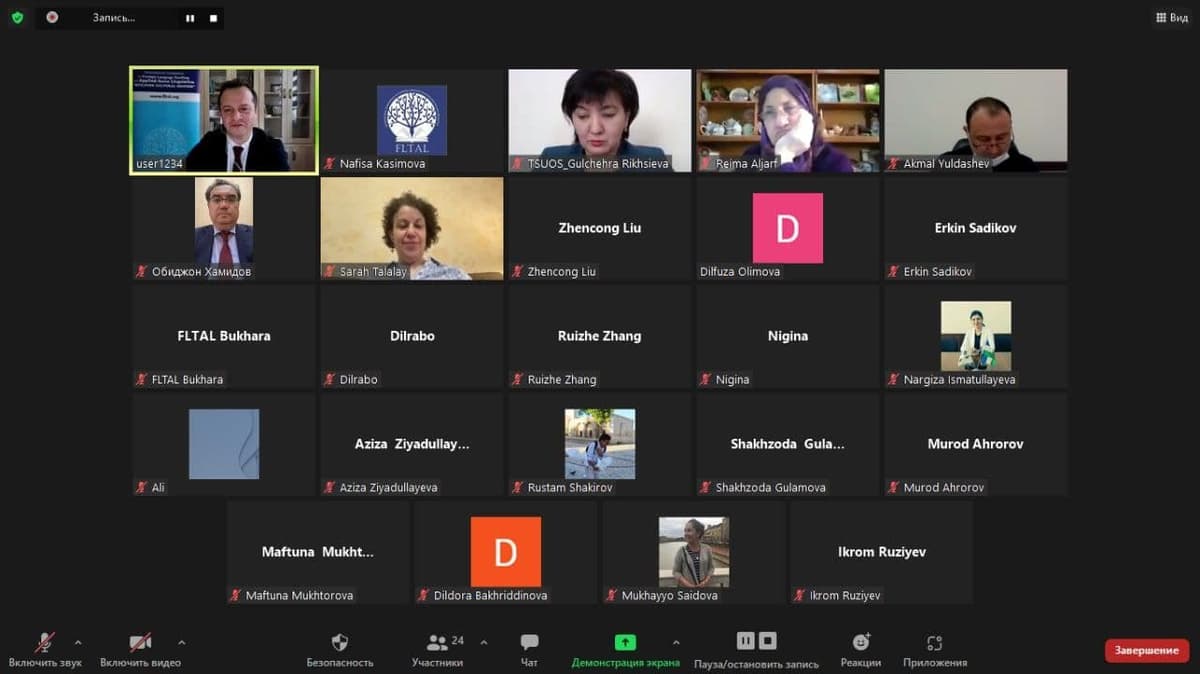Click the 'Запись...' recording status text
The height and width of the screenshot is (674, 1200).
(114, 18)
